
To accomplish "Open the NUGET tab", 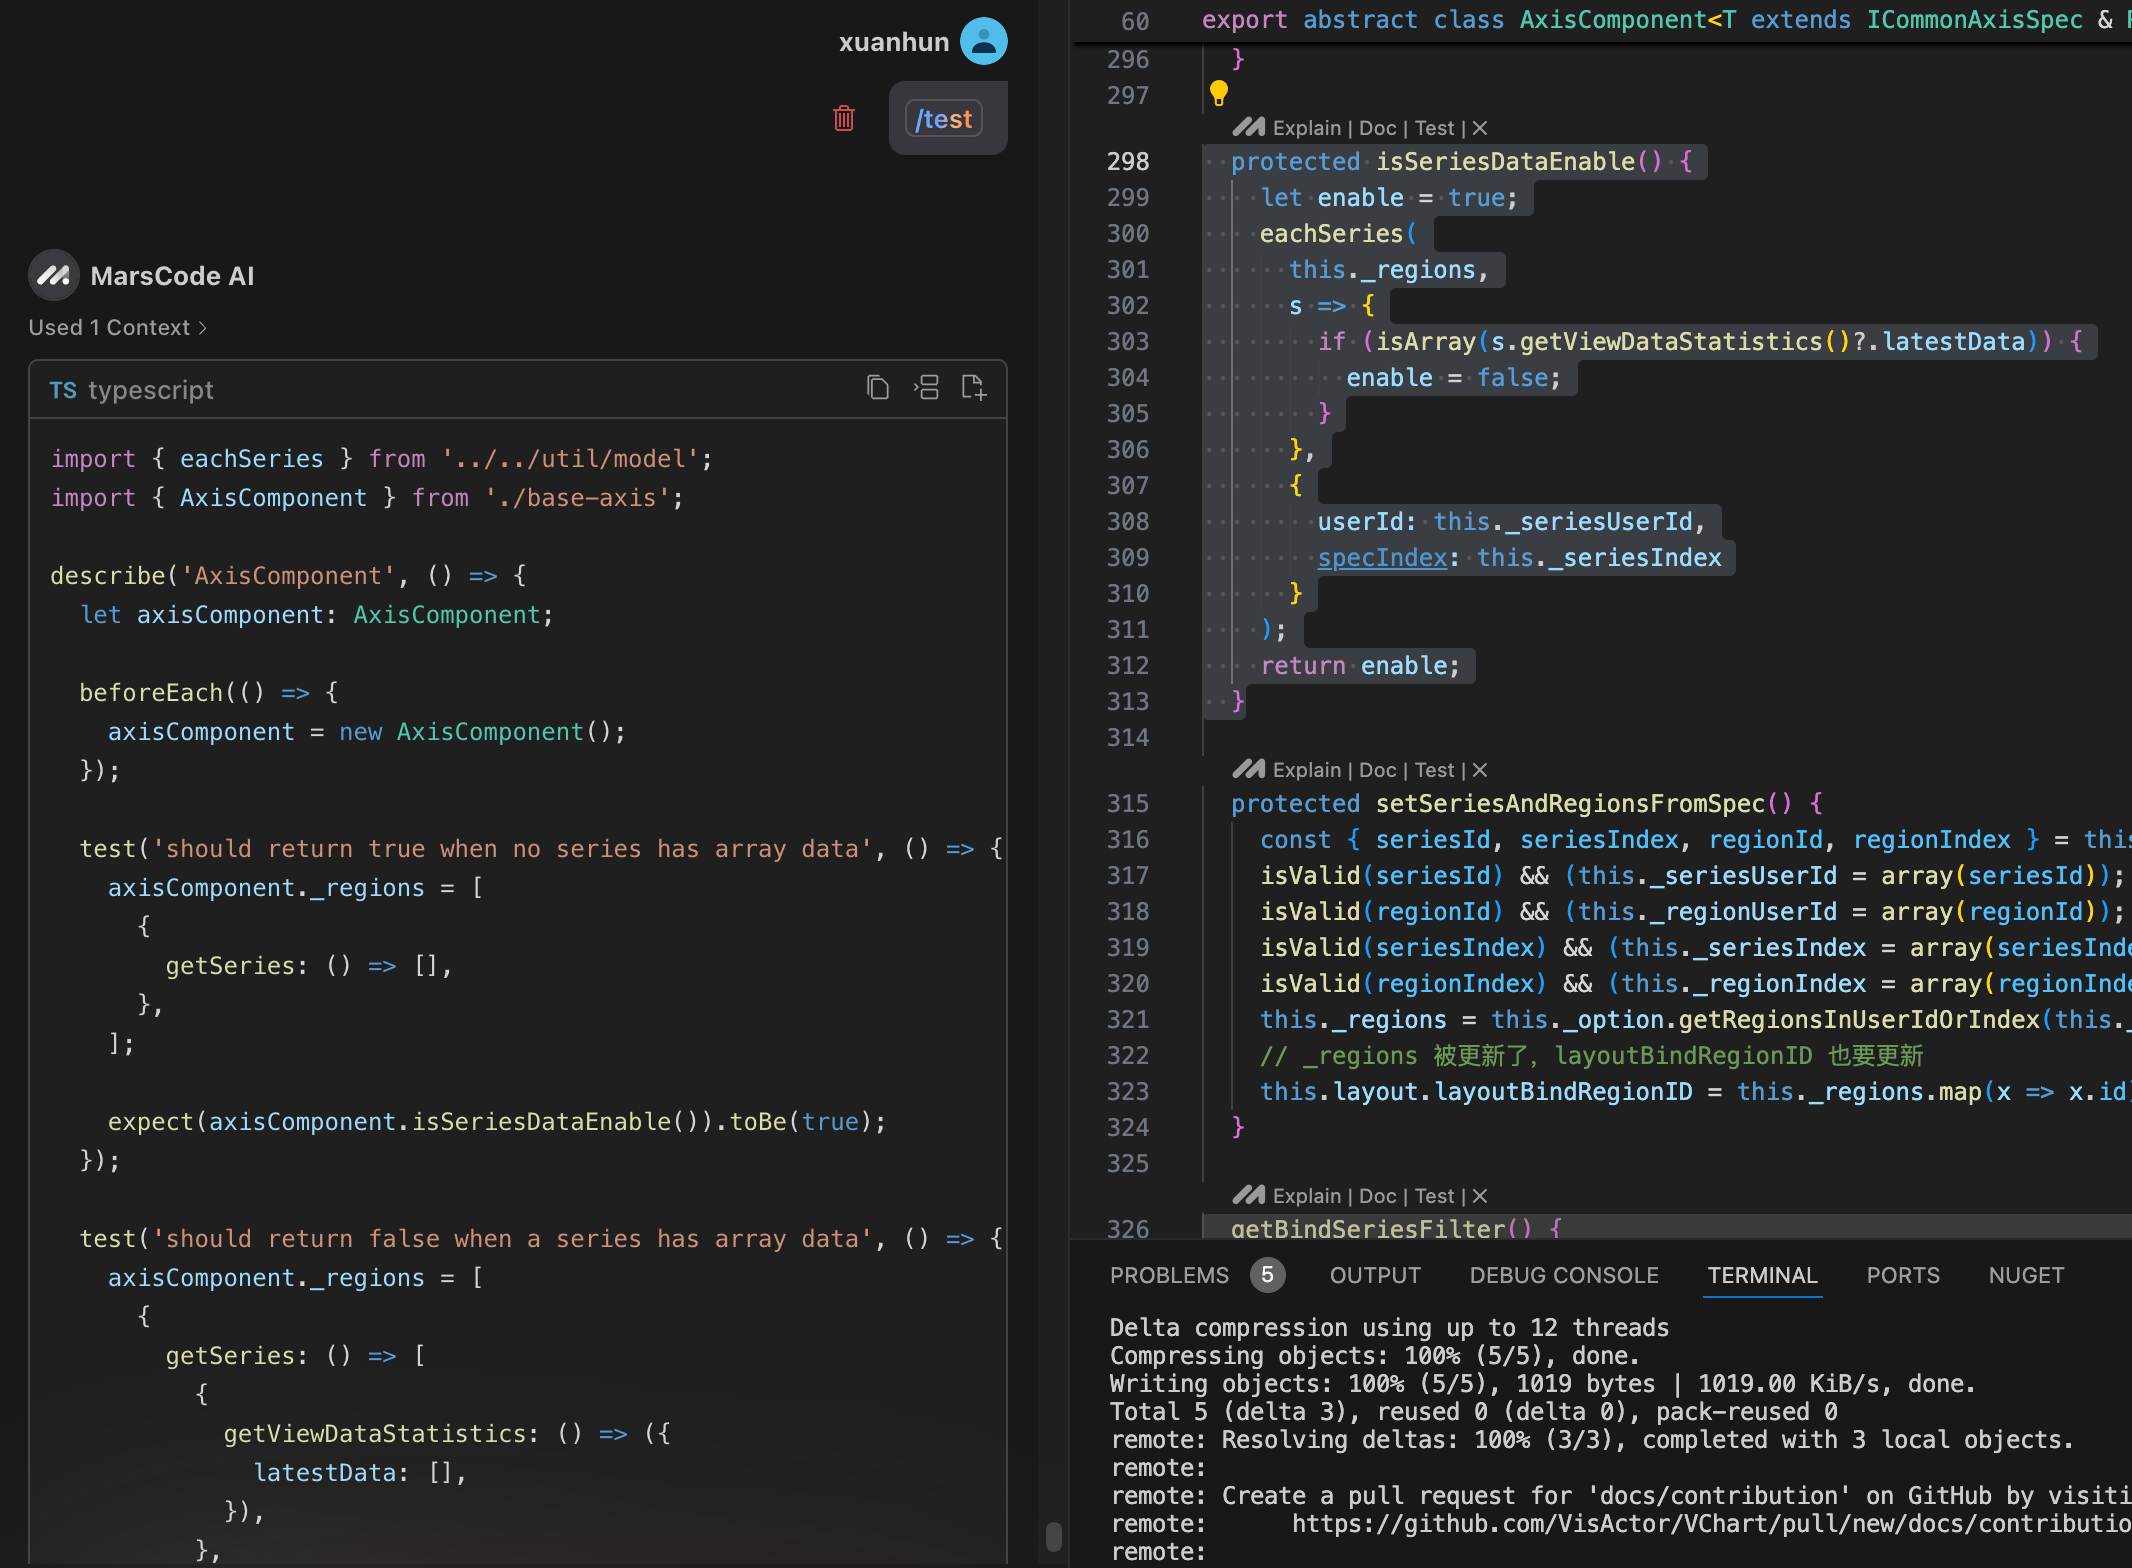I will coord(2025,1275).
